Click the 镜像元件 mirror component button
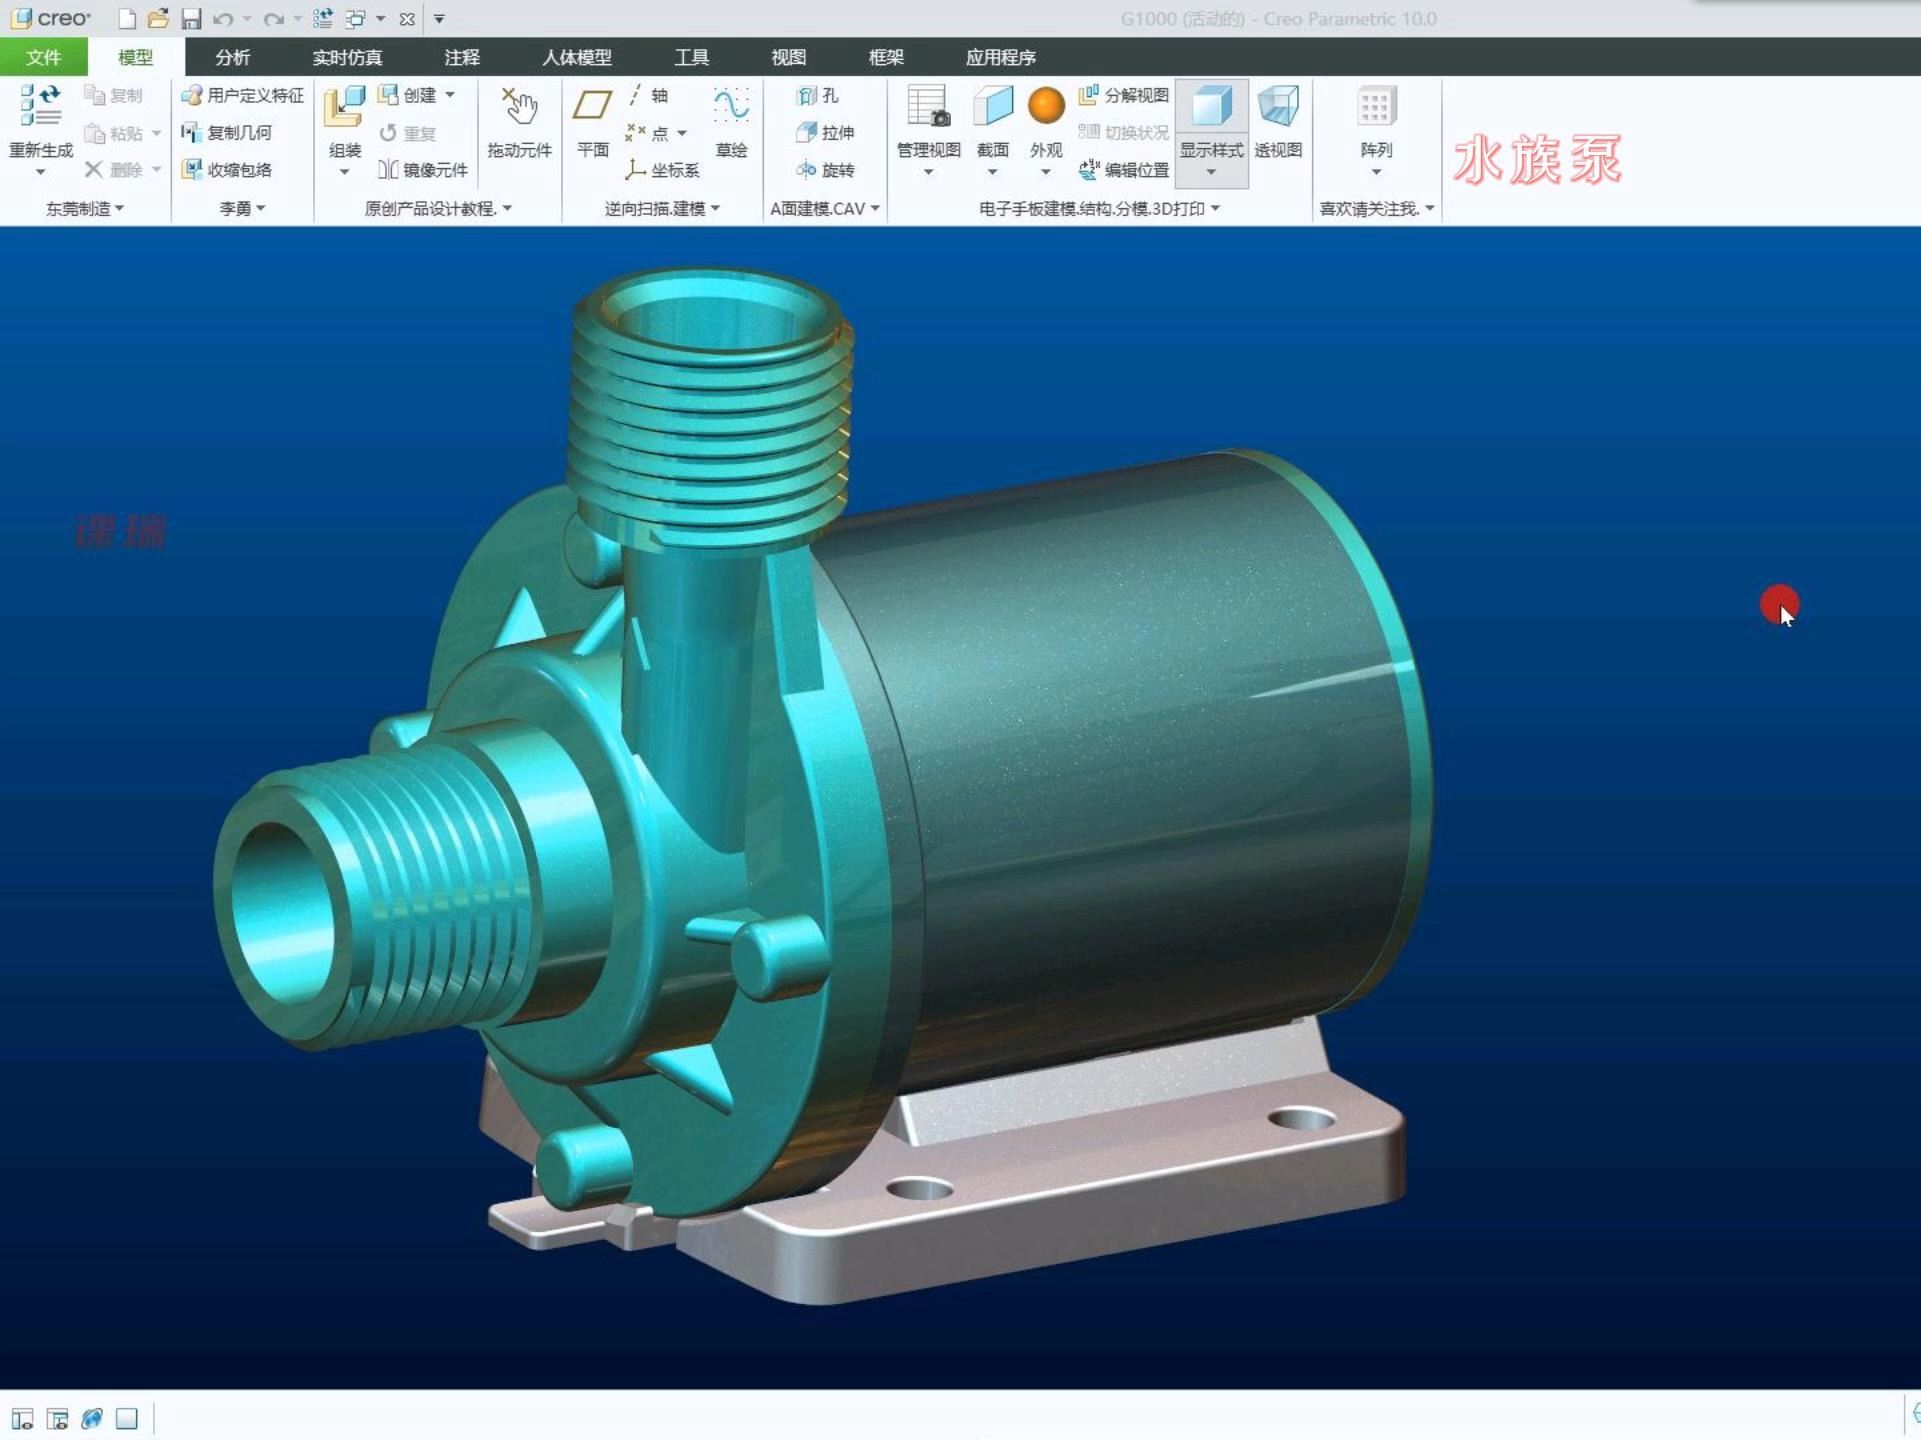Viewport: 1921px width, 1440px height. tap(423, 170)
